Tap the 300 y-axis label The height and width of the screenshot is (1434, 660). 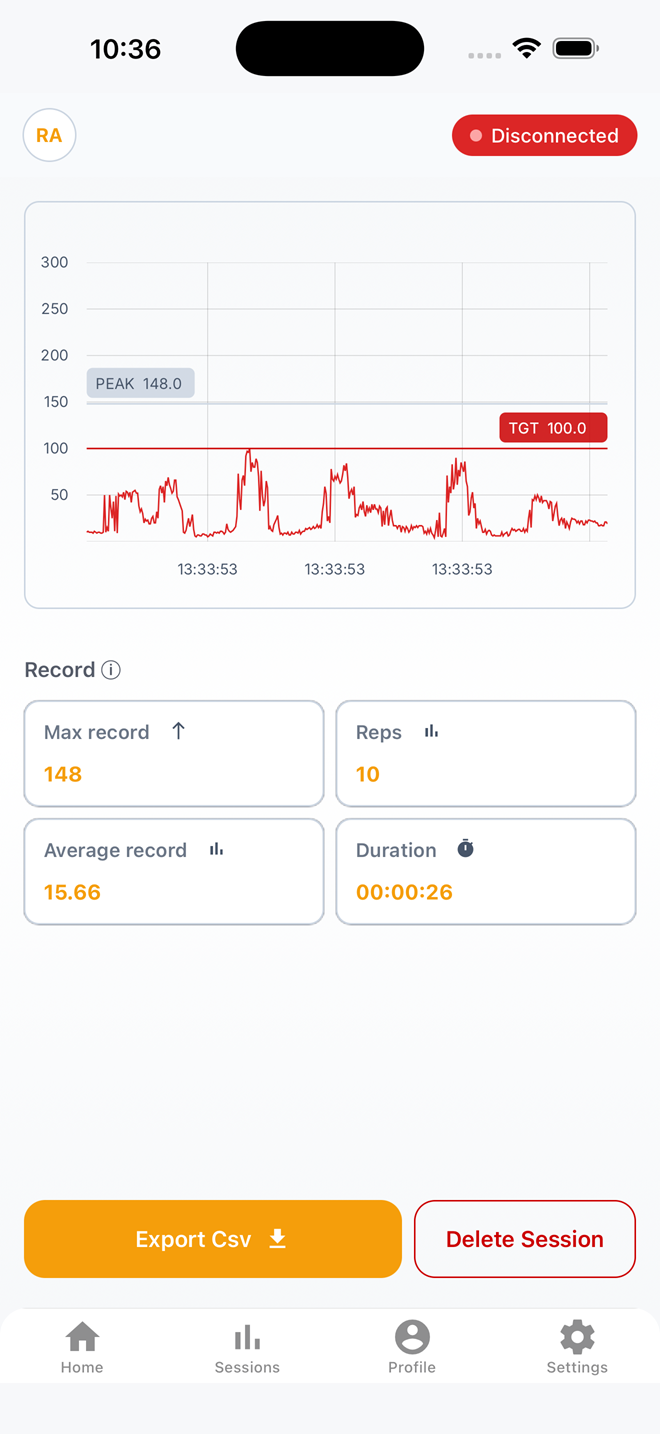[55, 262]
